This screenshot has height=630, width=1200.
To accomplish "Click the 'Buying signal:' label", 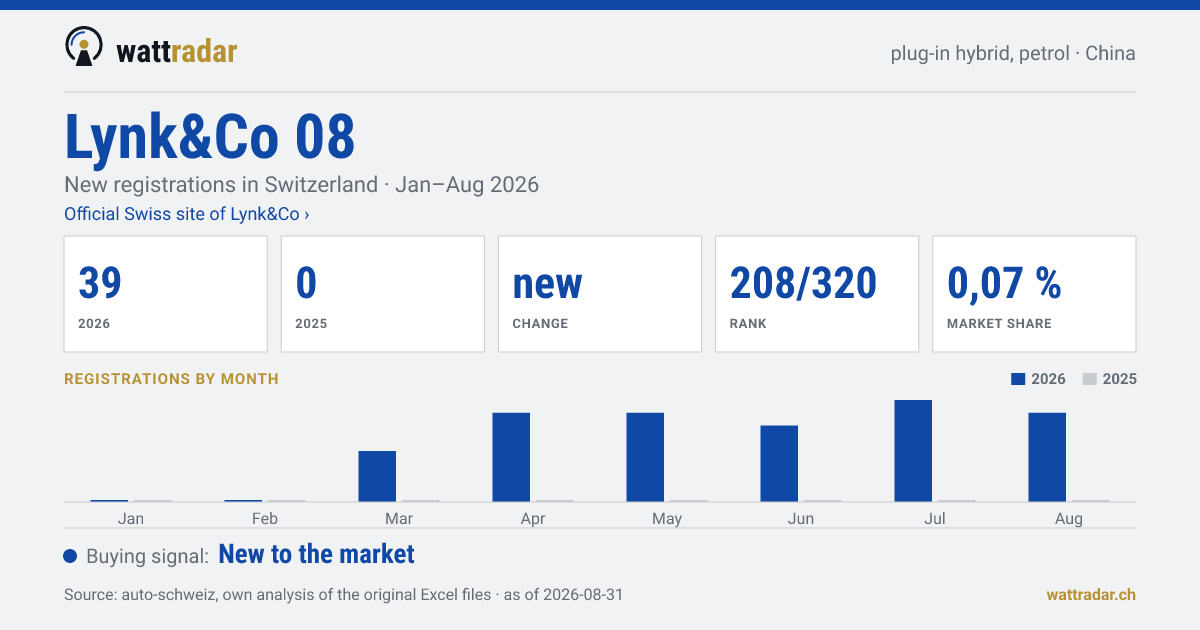I will 147,556.
